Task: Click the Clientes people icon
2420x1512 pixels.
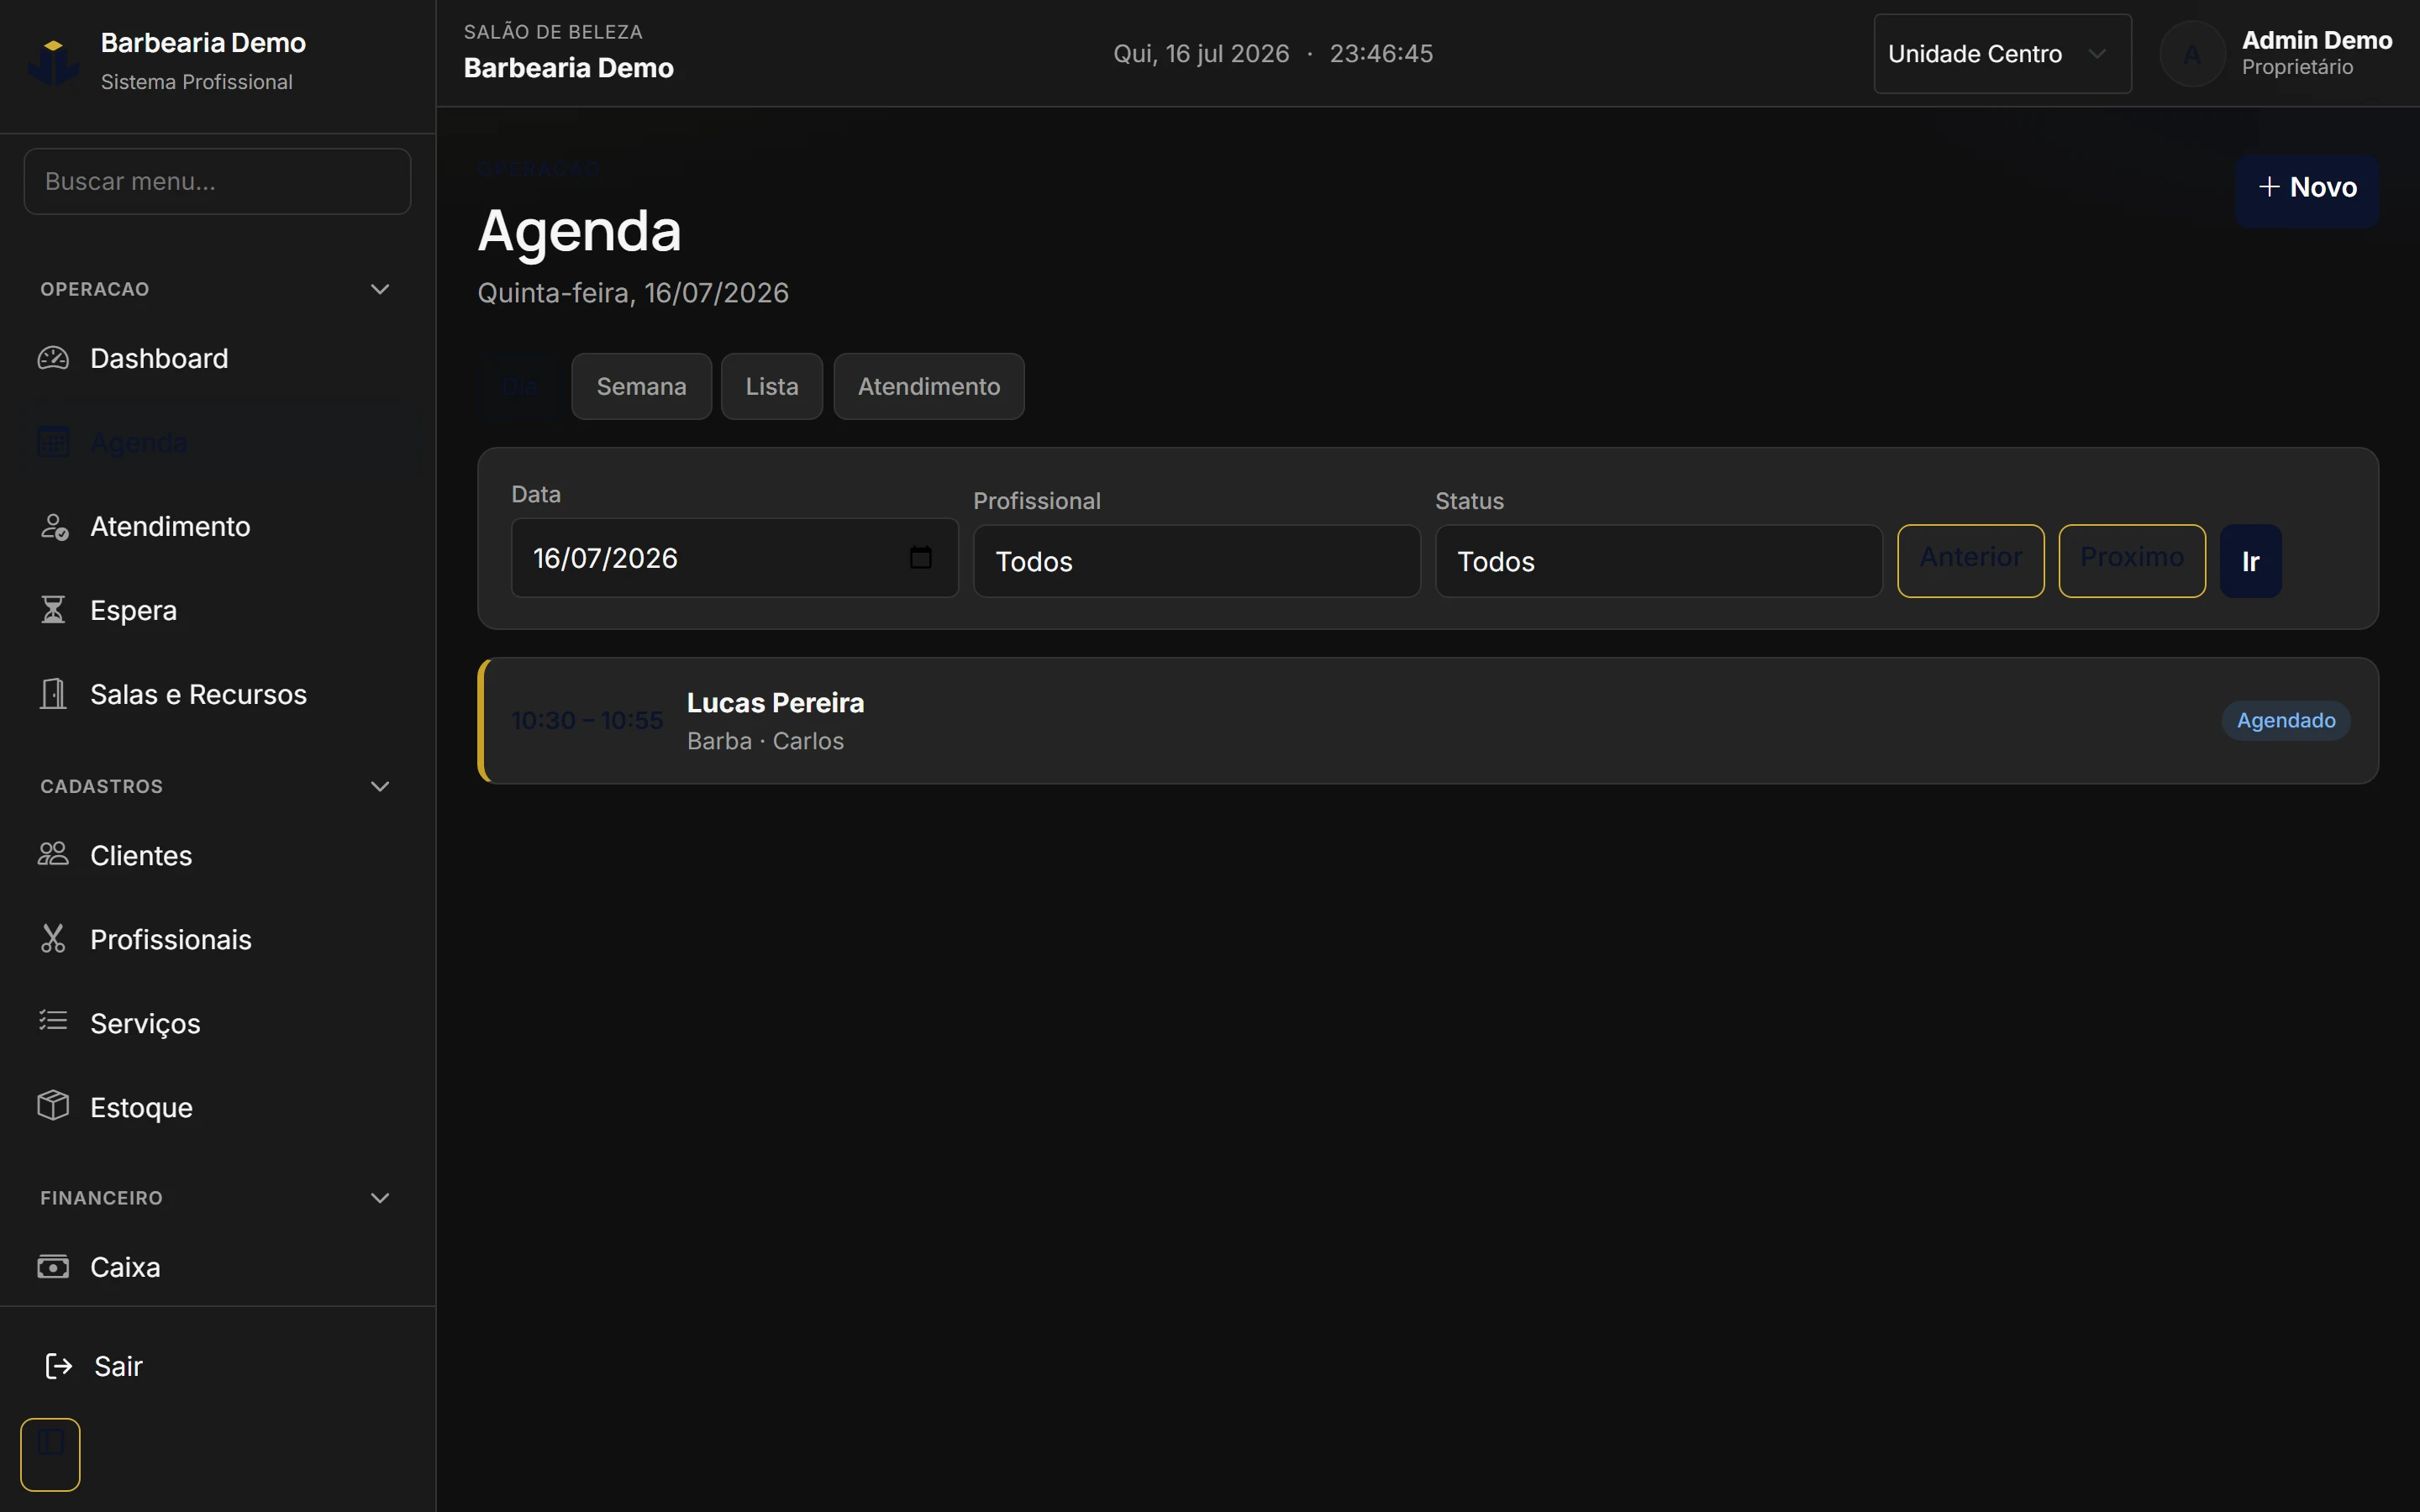Action: [x=53, y=854]
